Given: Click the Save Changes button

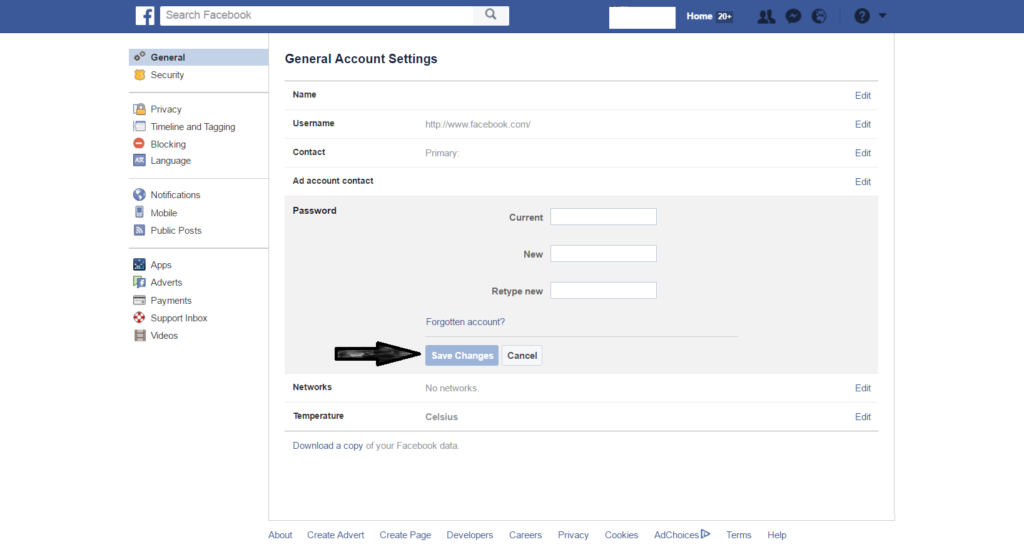Looking at the screenshot, I should [462, 356].
